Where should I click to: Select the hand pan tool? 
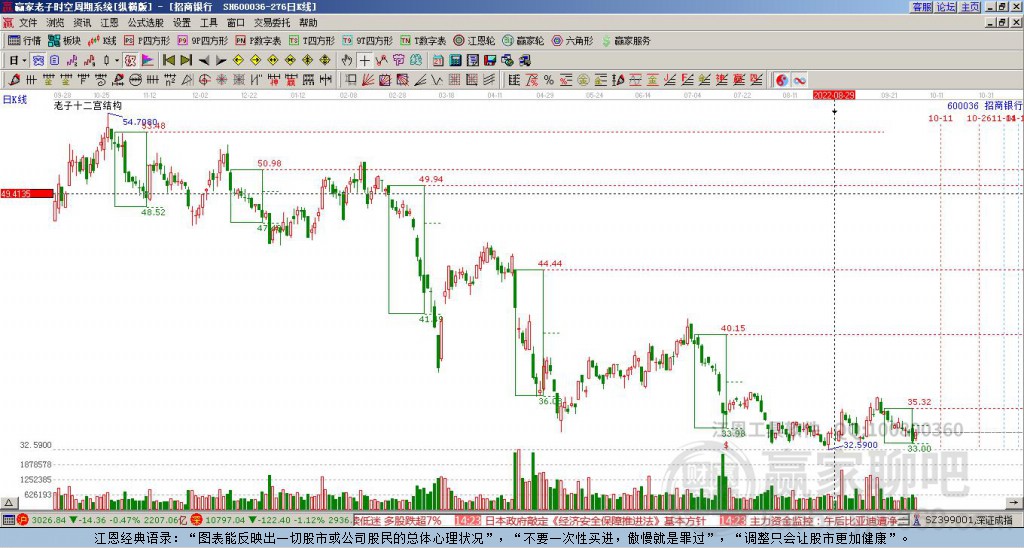tap(347, 60)
